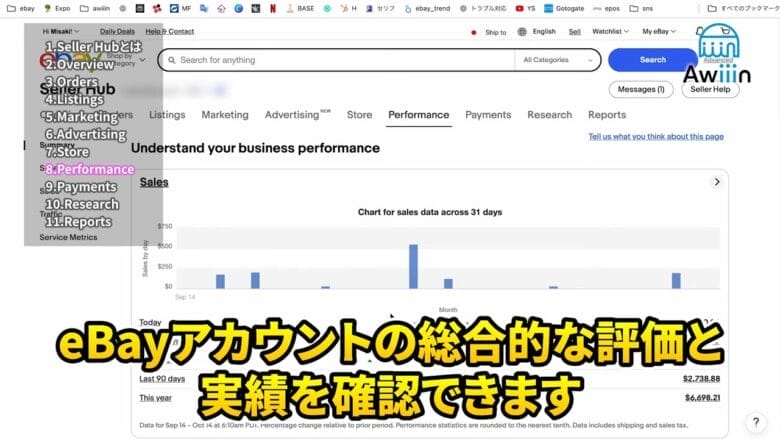
Task: Click the blue Search button
Action: [652, 60]
